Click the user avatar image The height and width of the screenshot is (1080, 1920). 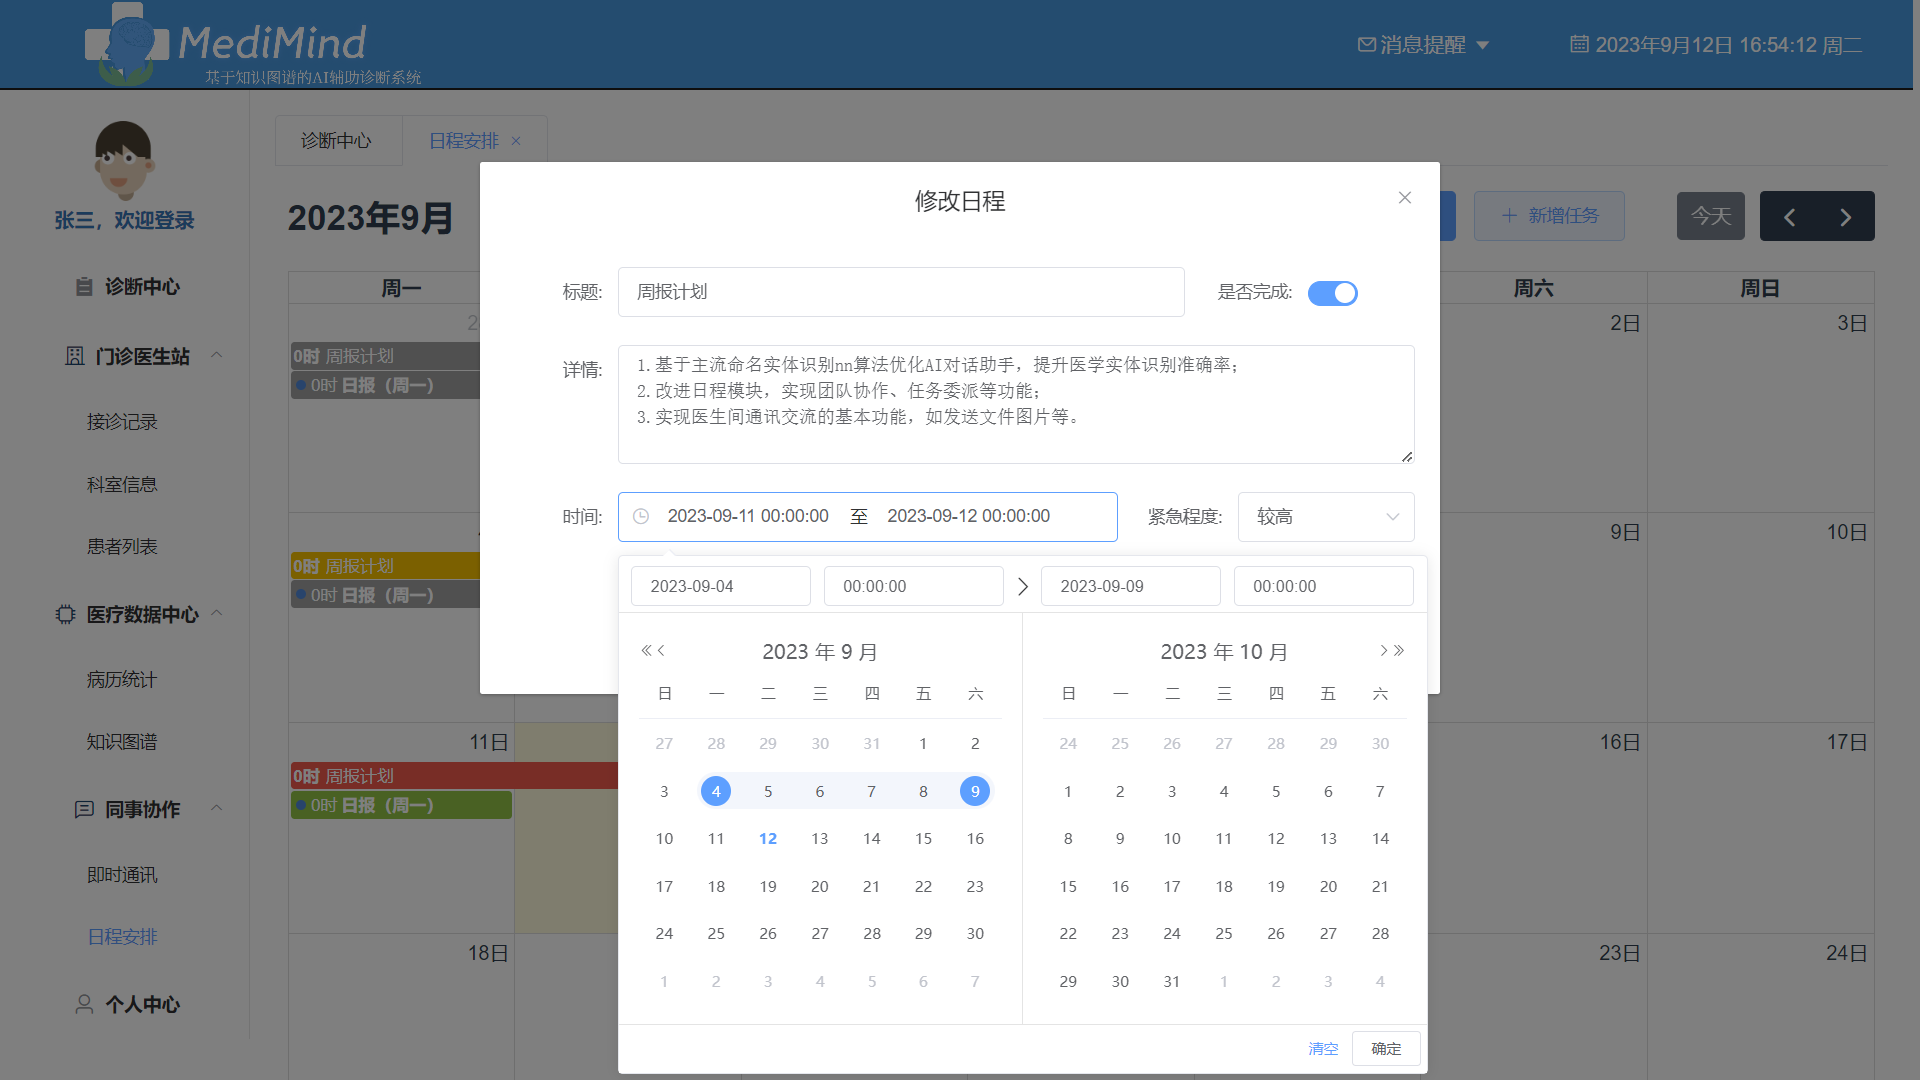tap(123, 160)
